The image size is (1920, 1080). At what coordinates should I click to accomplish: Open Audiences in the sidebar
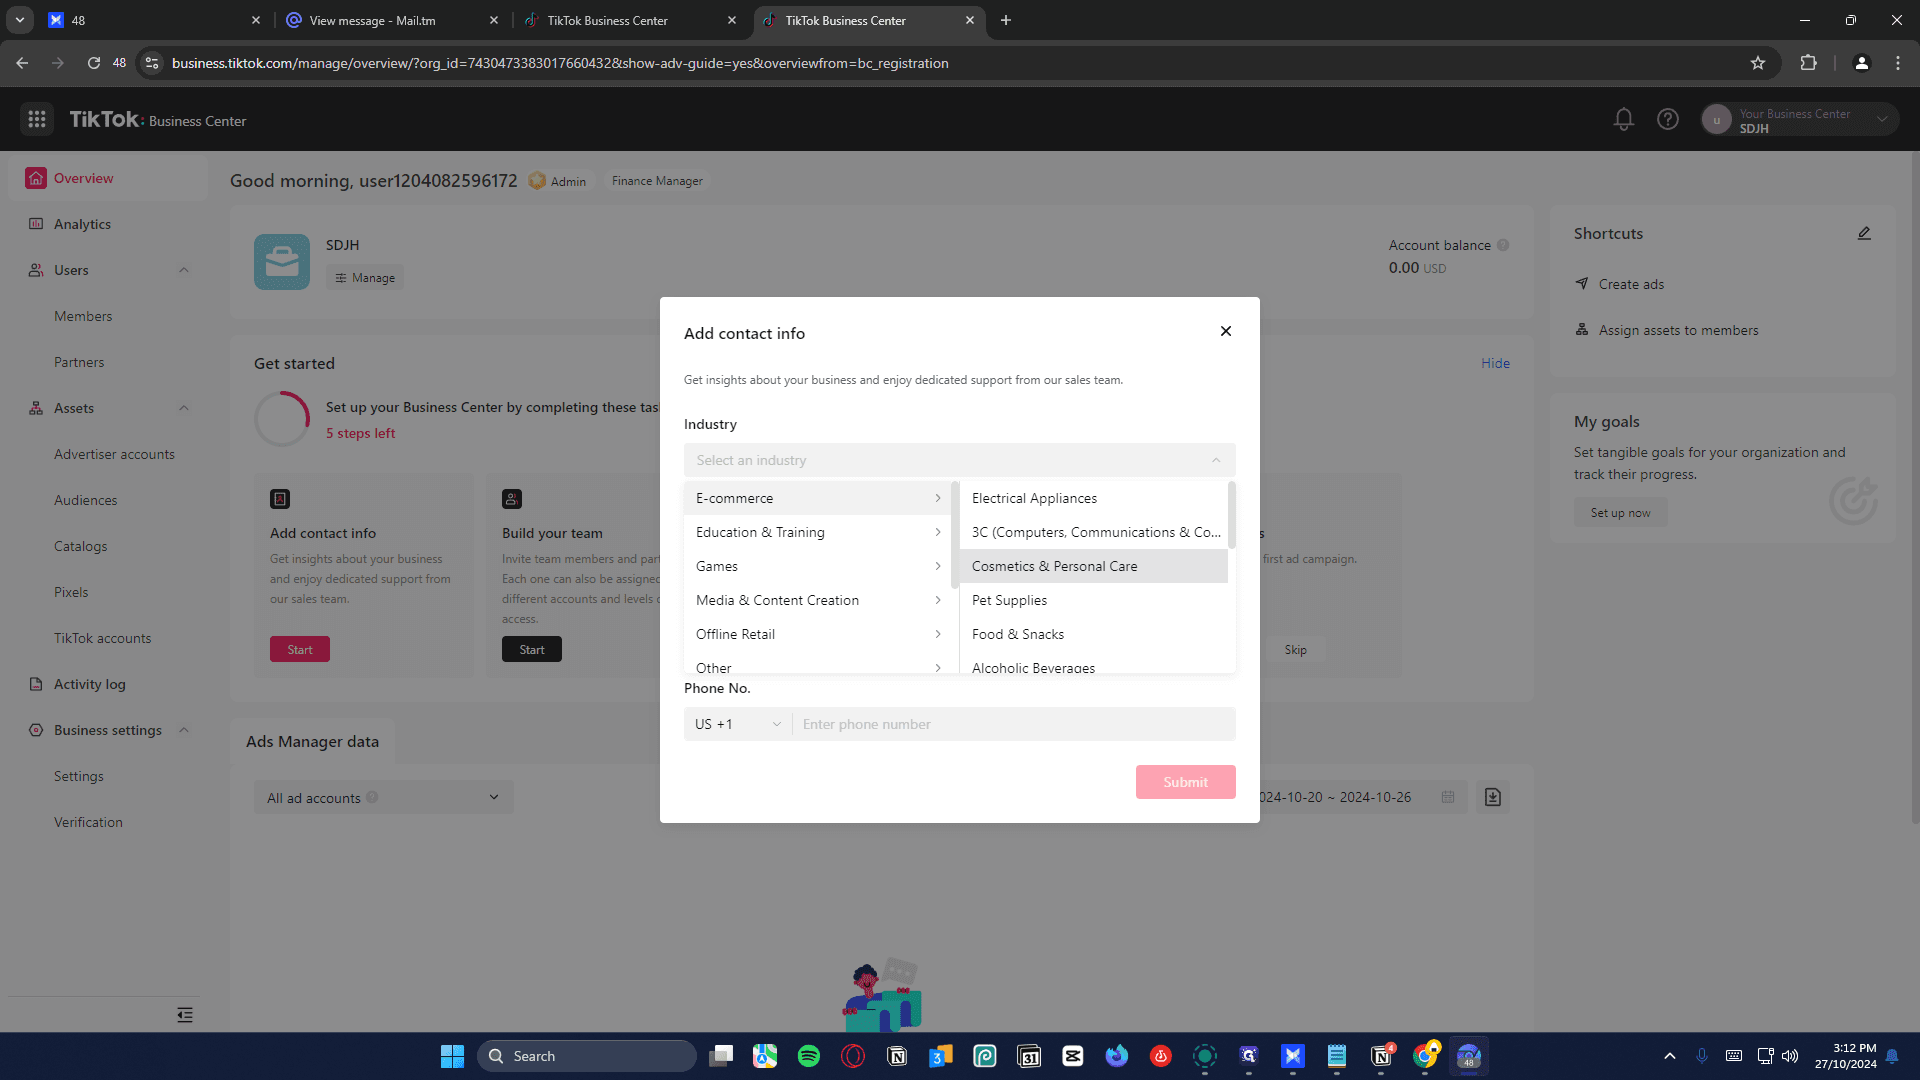pos(85,500)
